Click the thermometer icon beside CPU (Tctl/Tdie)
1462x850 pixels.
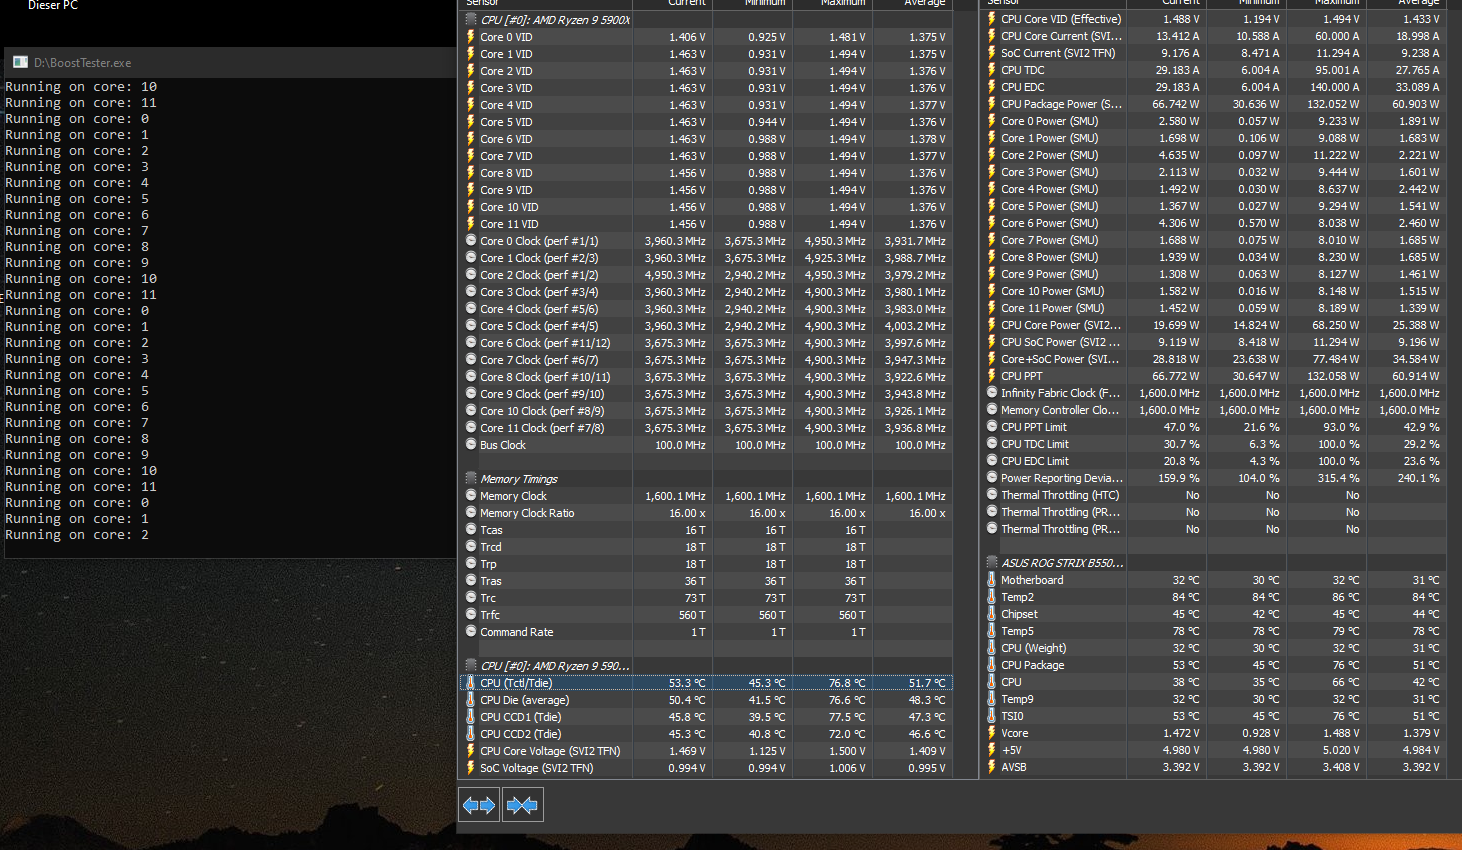[x=471, y=683]
